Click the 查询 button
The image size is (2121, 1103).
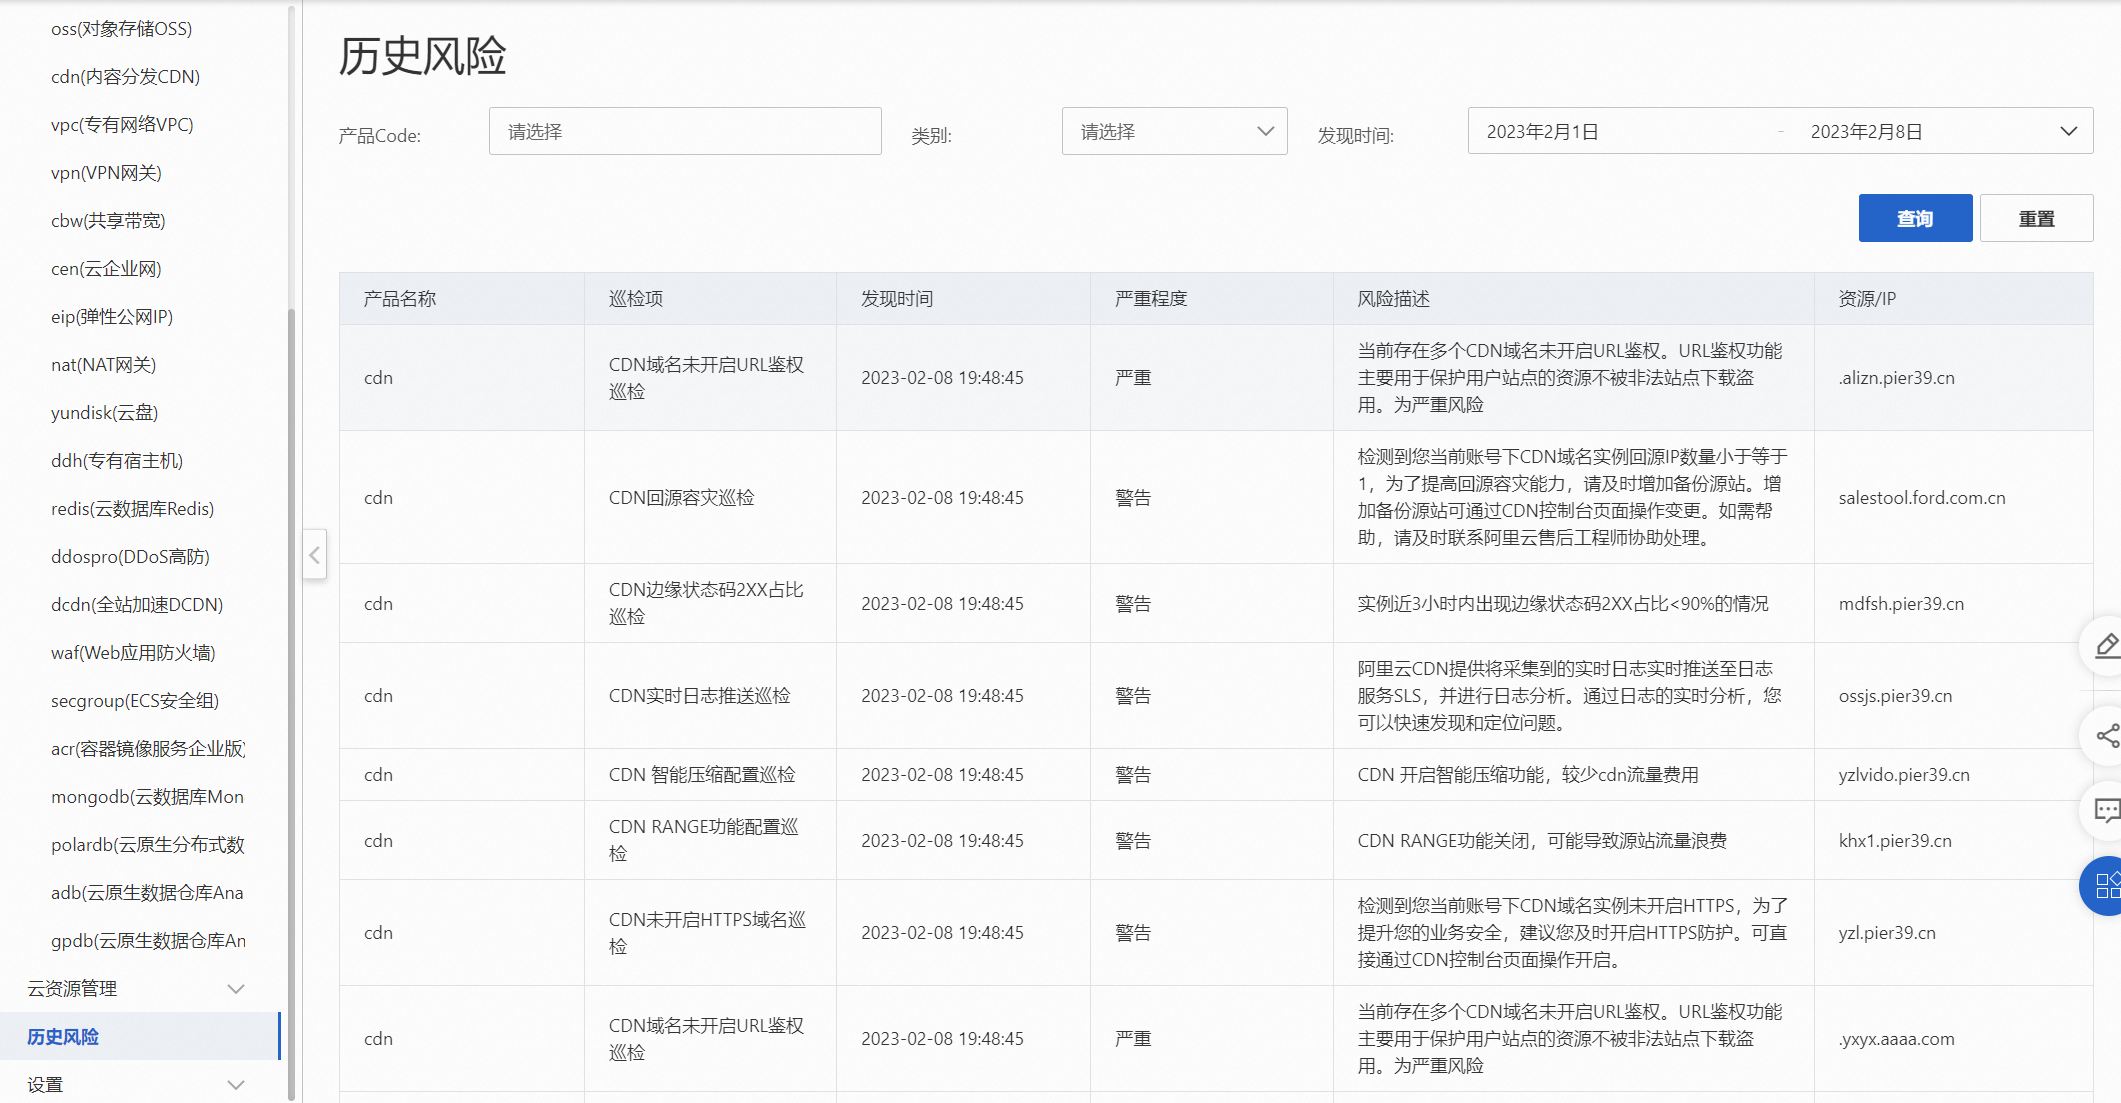[1915, 218]
